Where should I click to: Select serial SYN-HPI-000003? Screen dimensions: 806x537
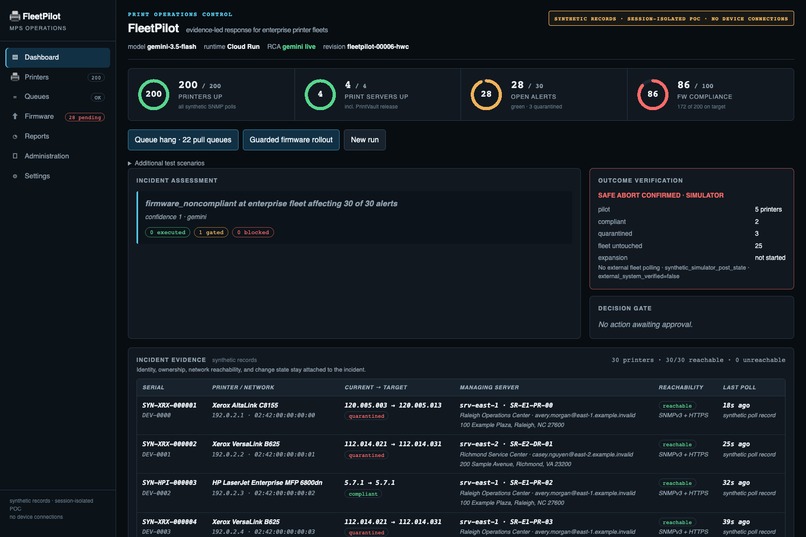click(169, 483)
